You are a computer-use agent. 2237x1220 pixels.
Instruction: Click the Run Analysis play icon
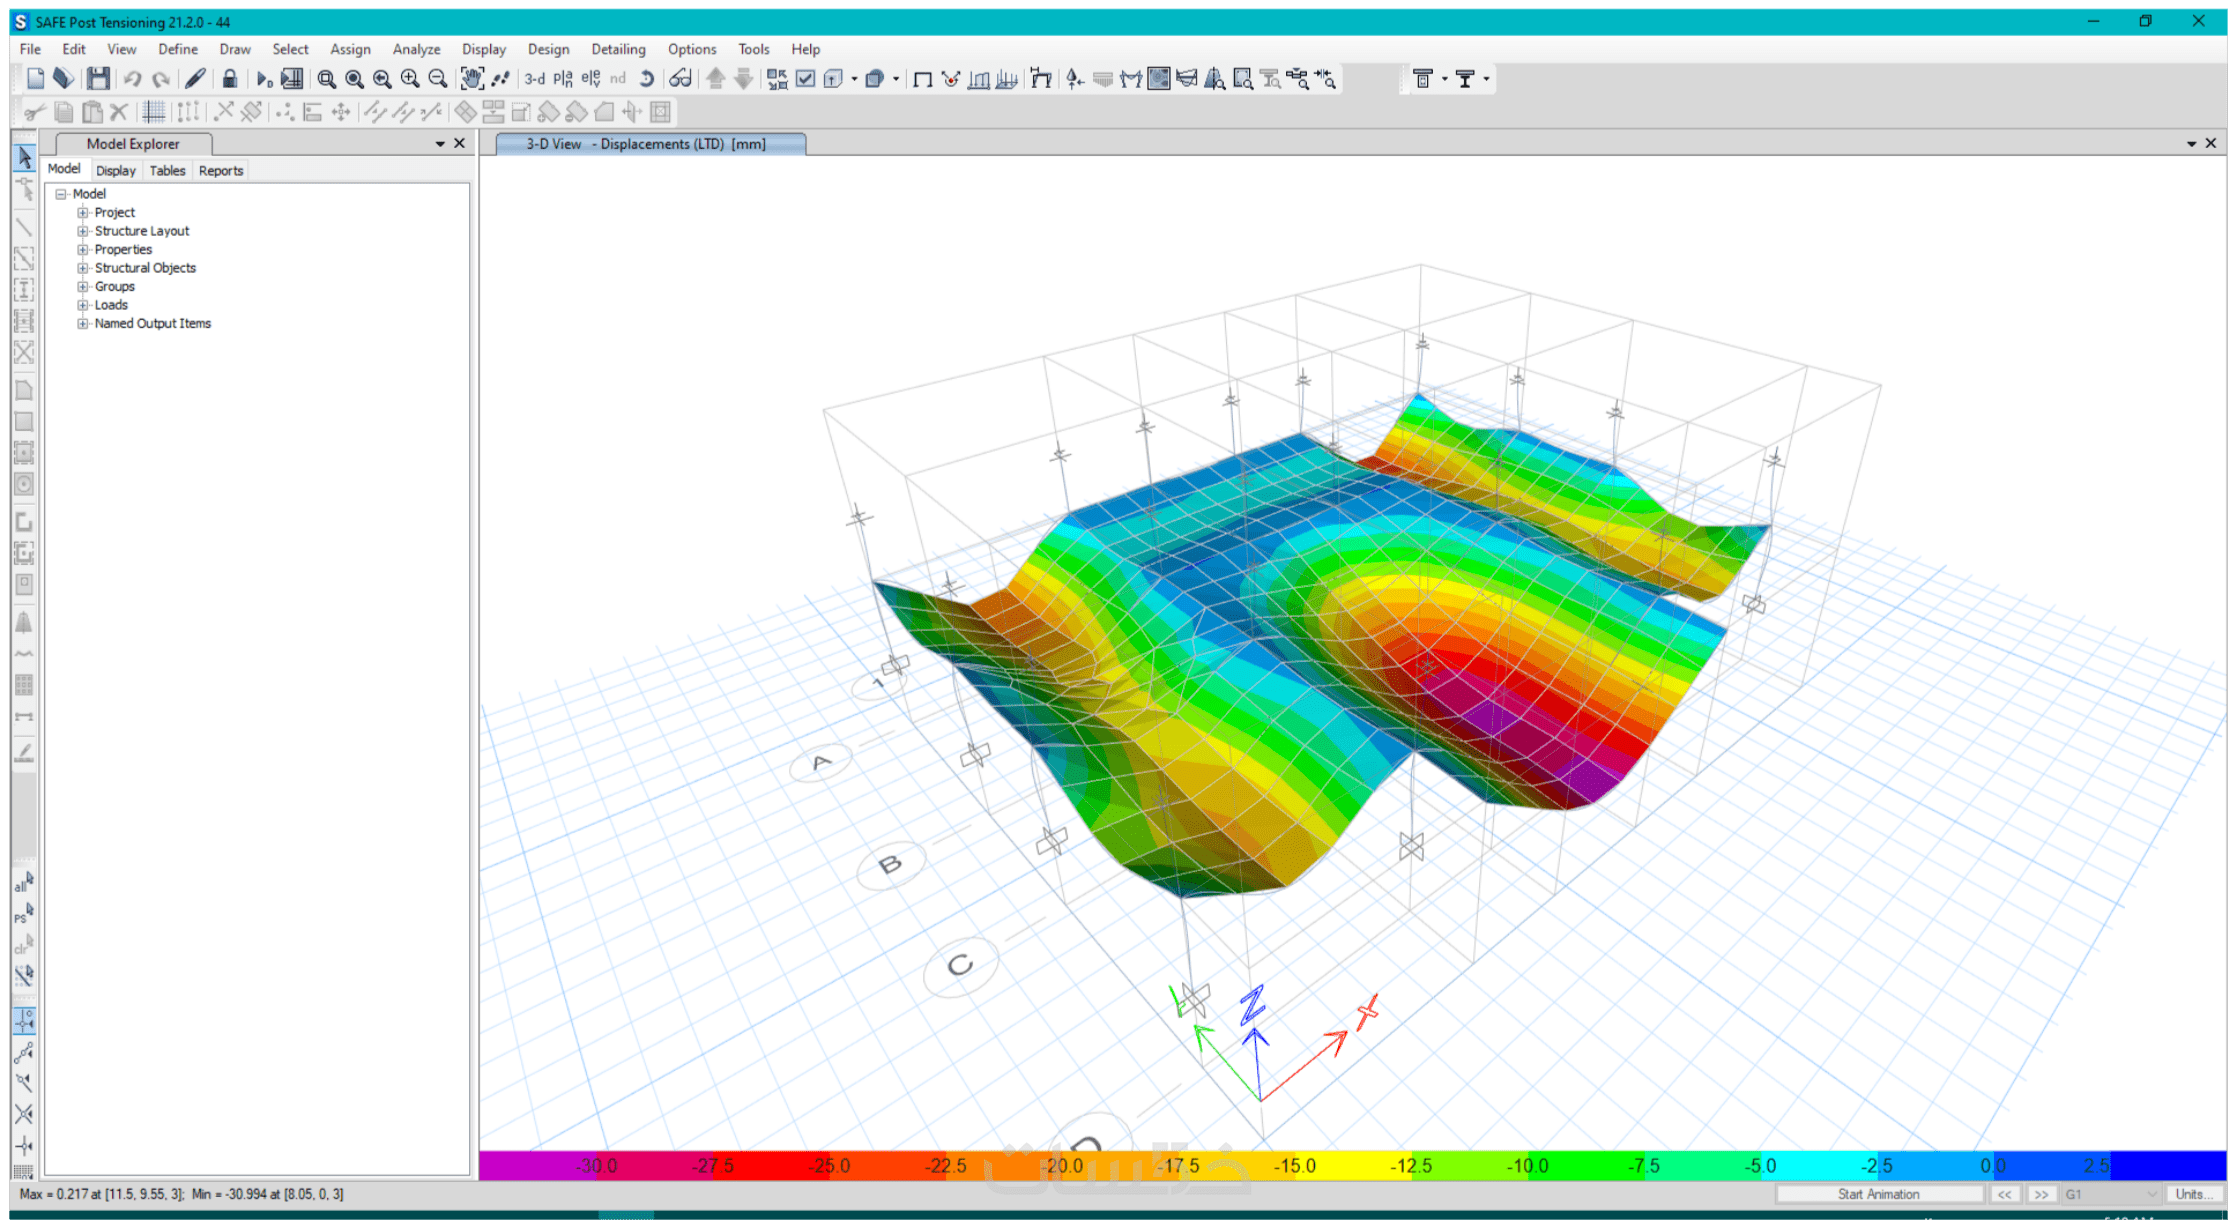(x=263, y=79)
